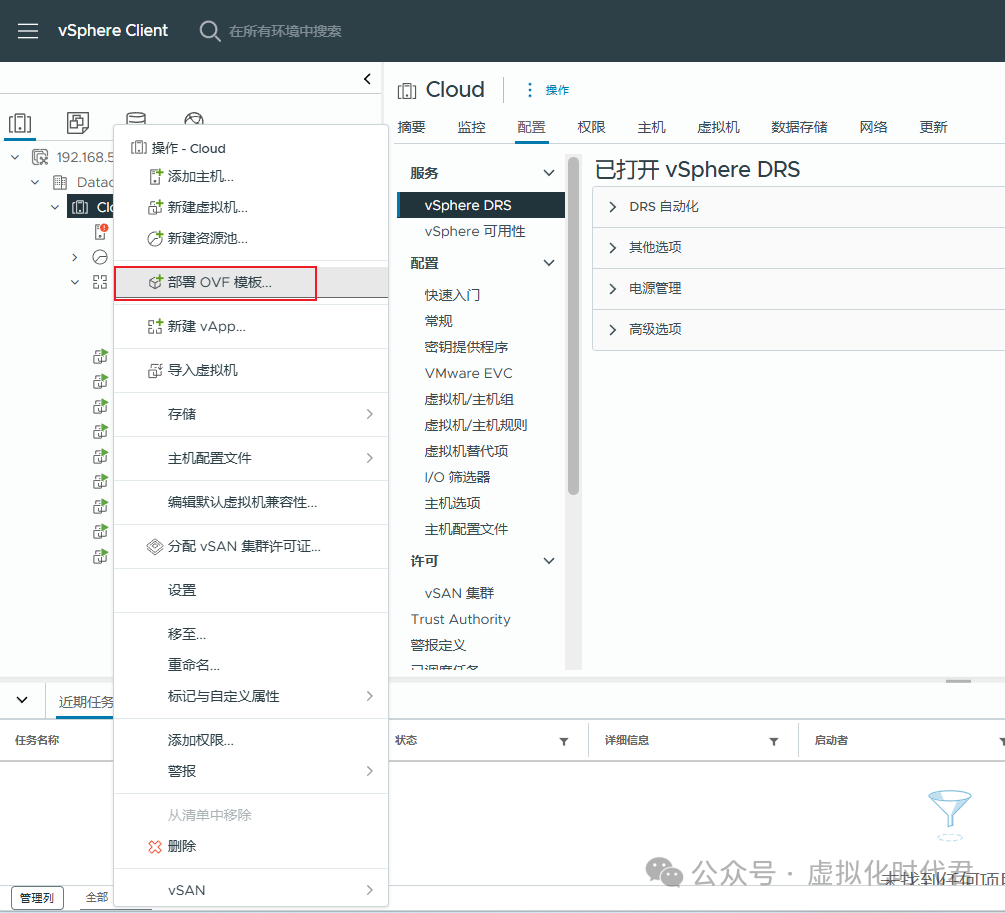Image resolution: width=1005 pixels, height=913 pixels.
Task: Open vSAN submenu in context menu
Action: 251,890
